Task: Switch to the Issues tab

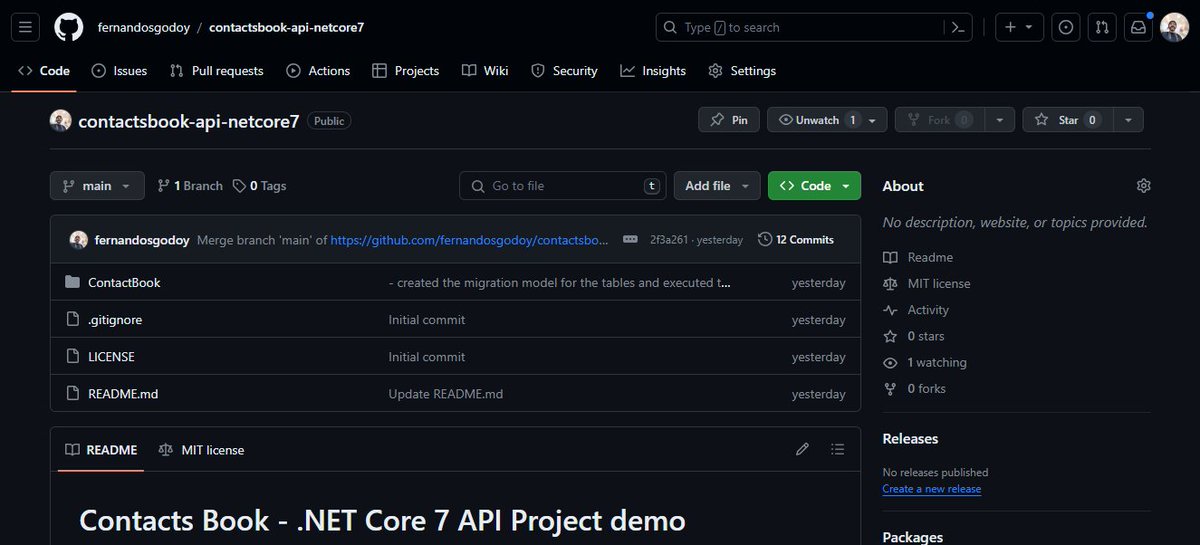Action: pyautogui.click(x=119, y=71)
